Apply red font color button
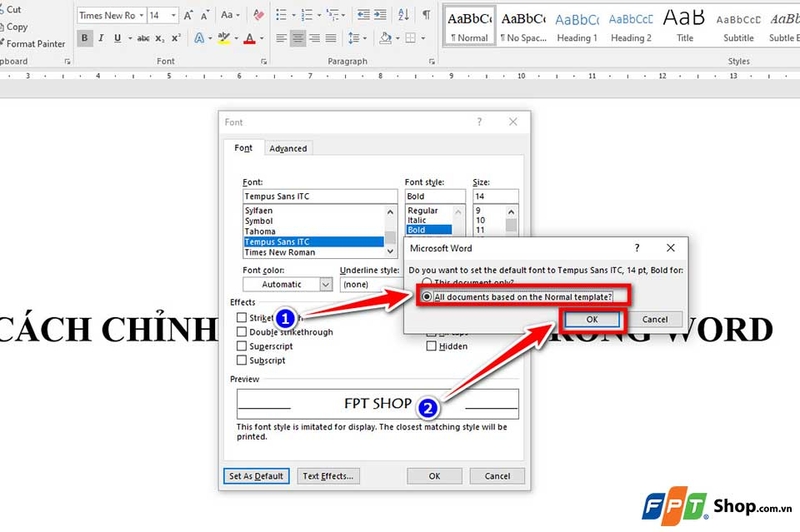This screenshot has height=532, width=800. tap(249, 38)
